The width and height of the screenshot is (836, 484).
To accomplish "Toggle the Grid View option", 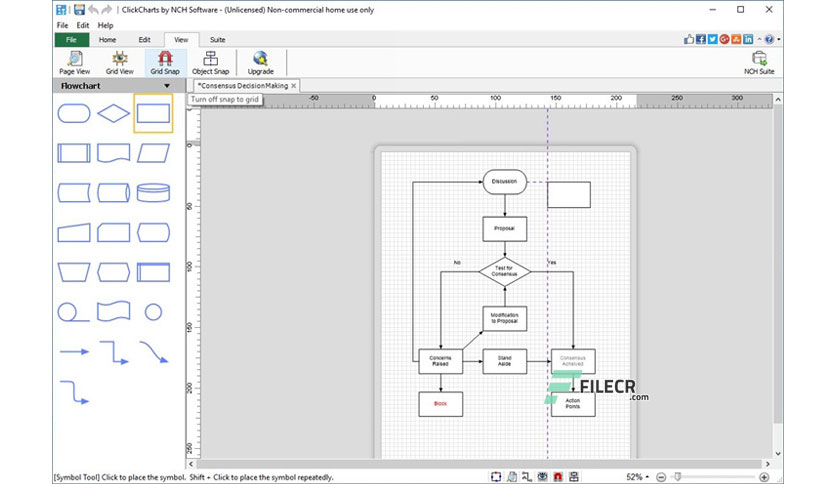I will tap(119, 63).
